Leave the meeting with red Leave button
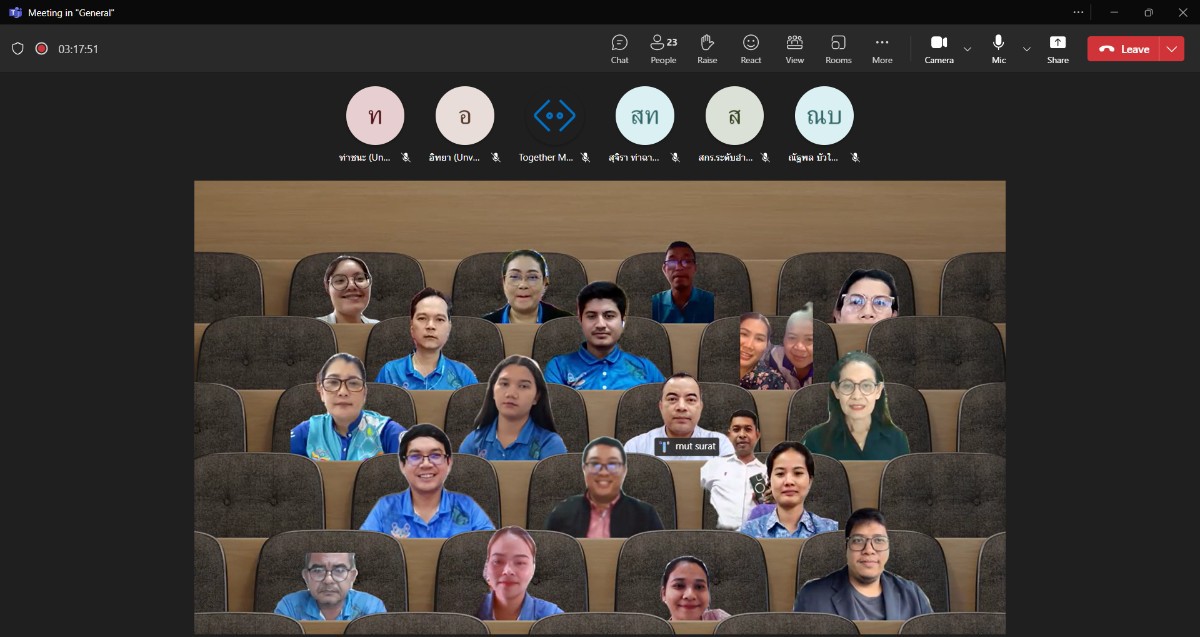1200x637 pixels. click(1124, 49)
